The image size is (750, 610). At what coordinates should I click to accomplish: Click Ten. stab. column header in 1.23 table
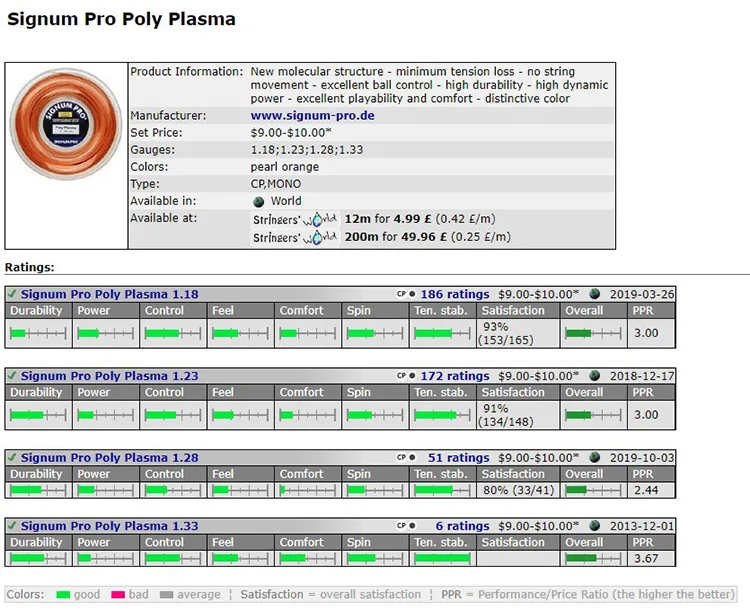[442, 392]
